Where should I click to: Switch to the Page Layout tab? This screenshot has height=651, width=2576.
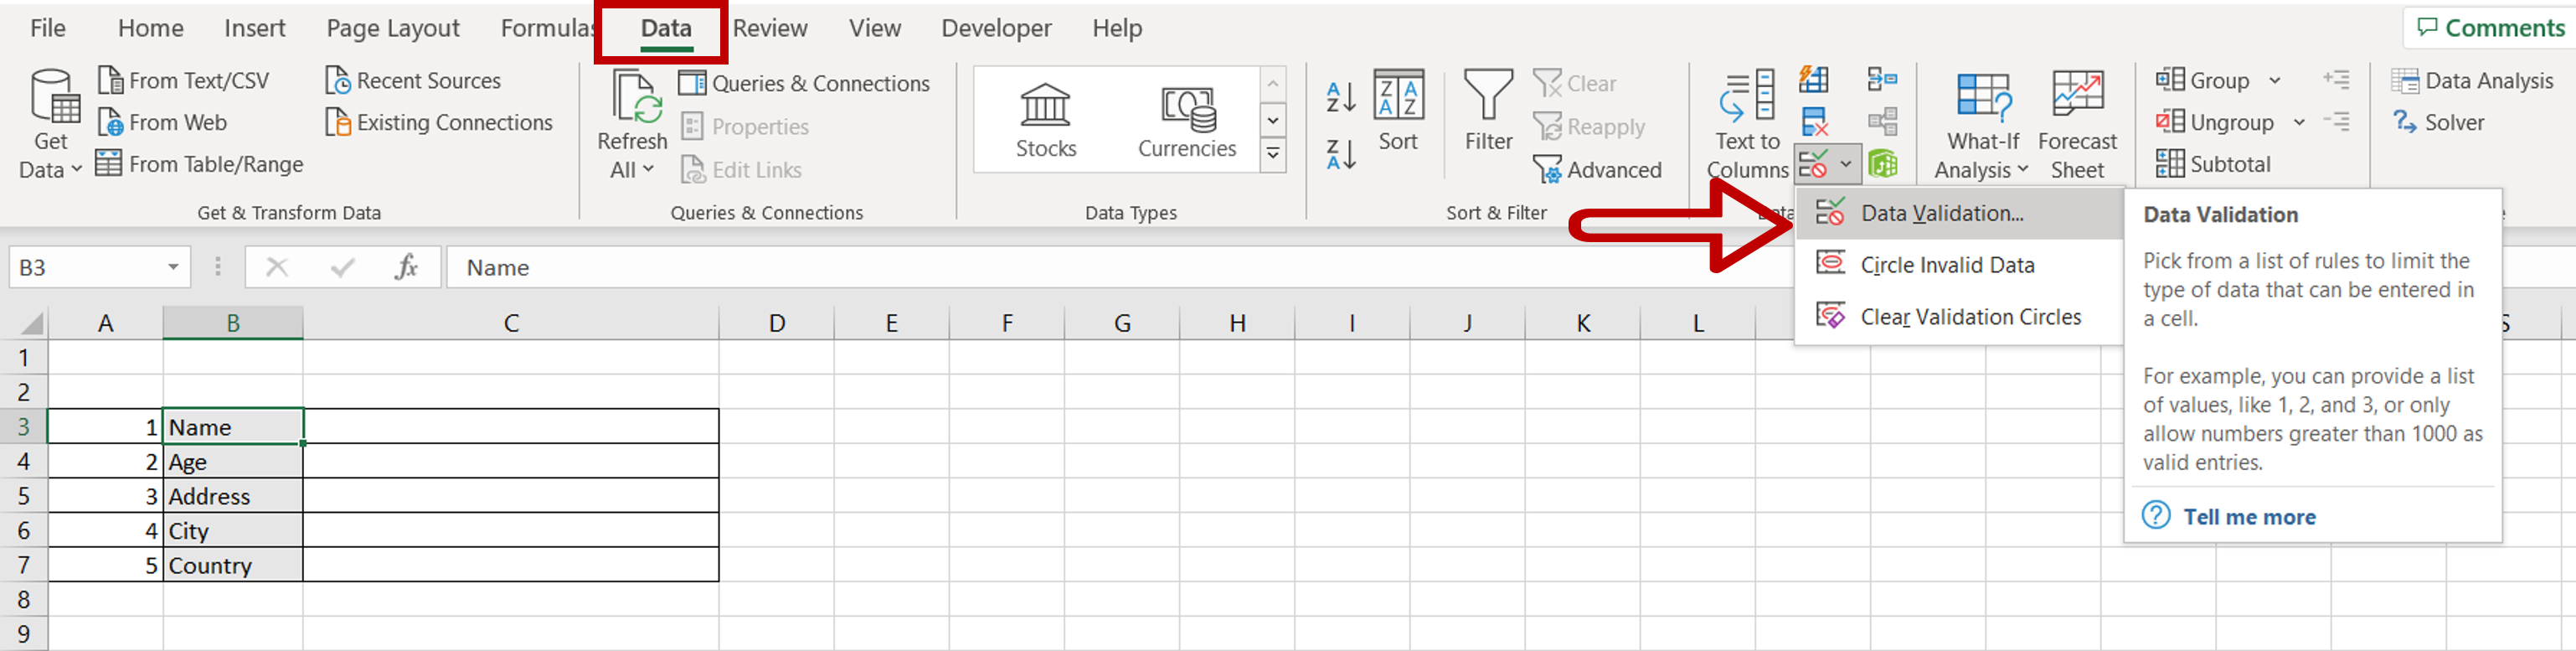(x=393, y=28)
